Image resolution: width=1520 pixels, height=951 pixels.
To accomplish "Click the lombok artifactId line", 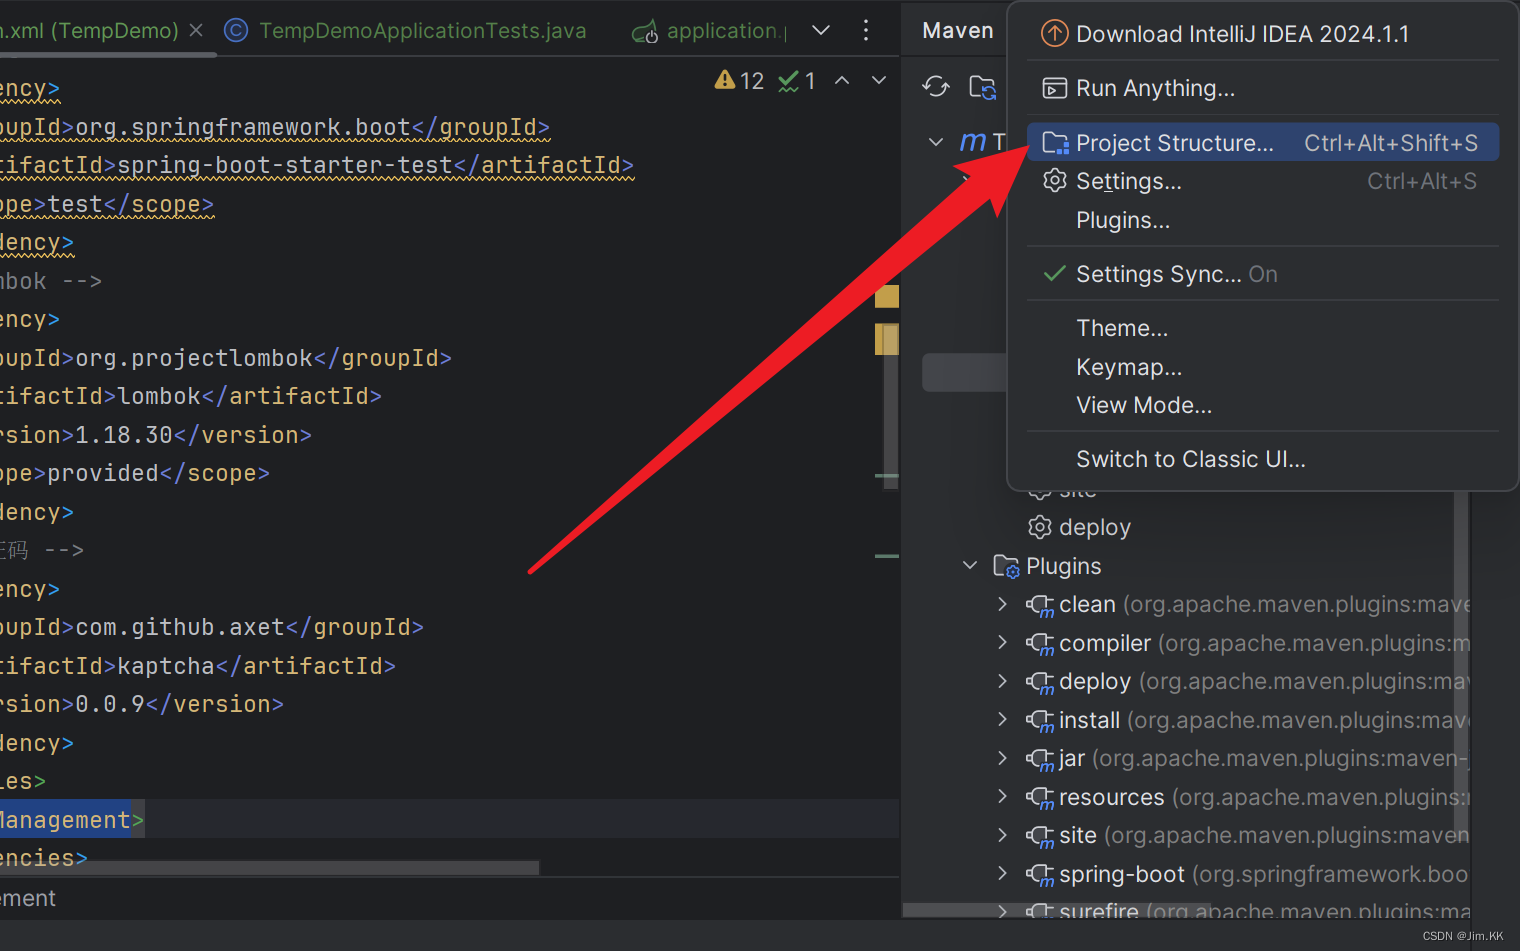I will (x=191, y=396).
